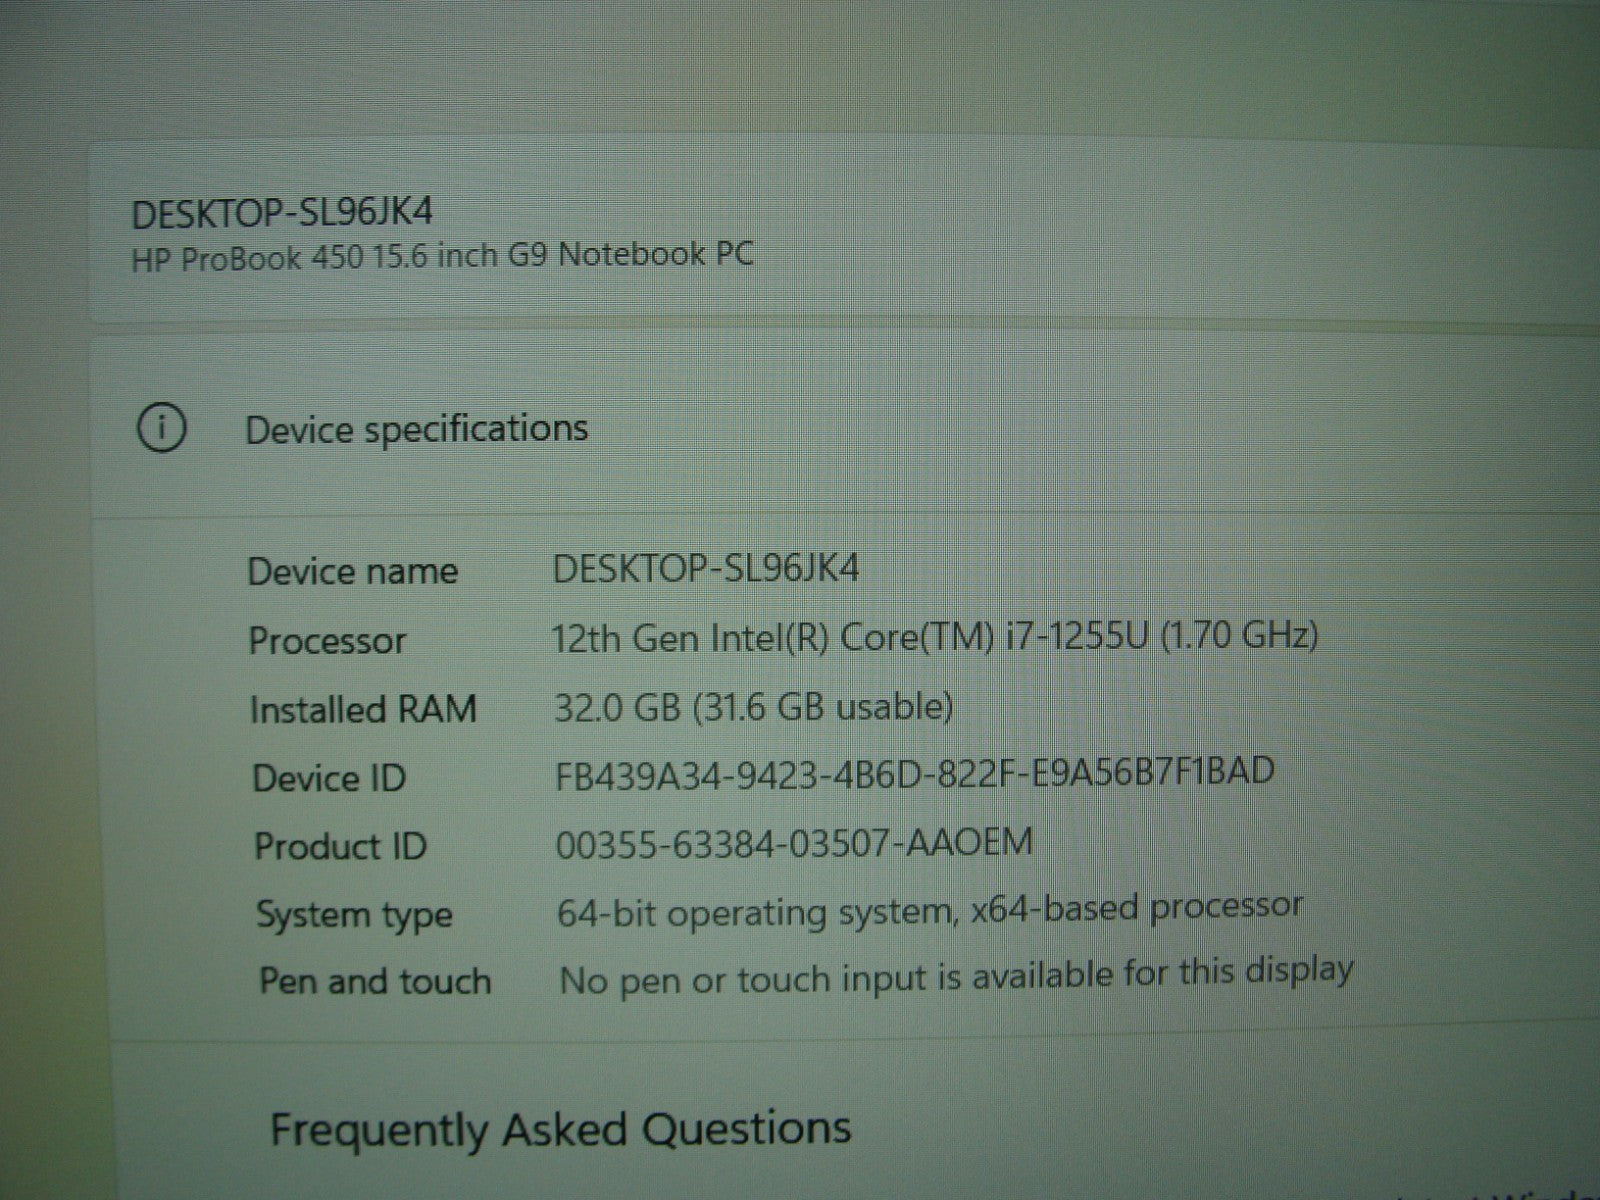Click the DESKTOP-SL96JK4 title at top
This screenshot has height=1200, width=1600.
click(x=282, y=213)
